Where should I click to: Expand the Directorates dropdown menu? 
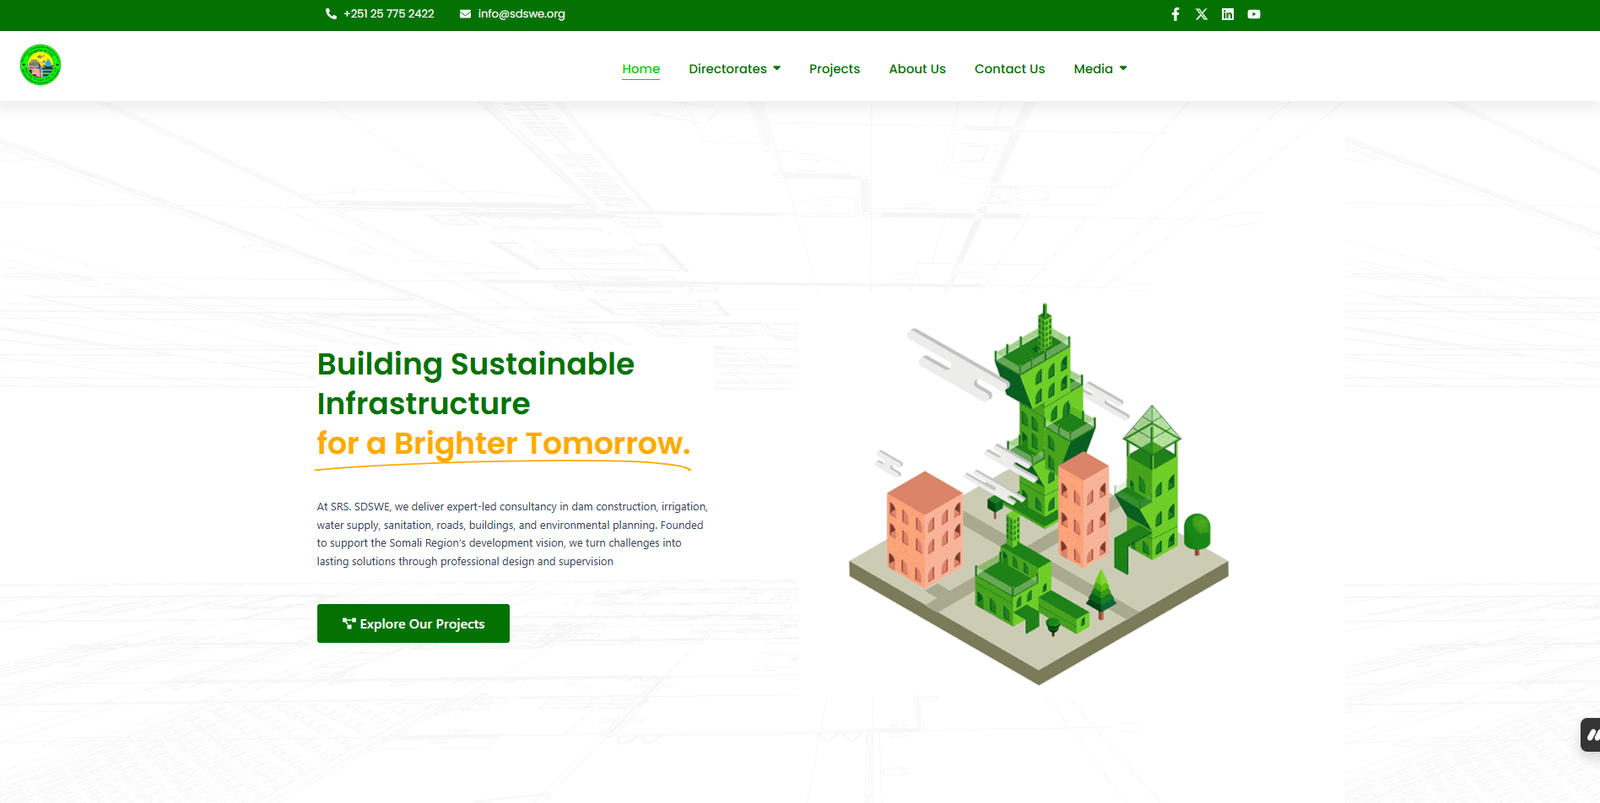pos(727,69)
